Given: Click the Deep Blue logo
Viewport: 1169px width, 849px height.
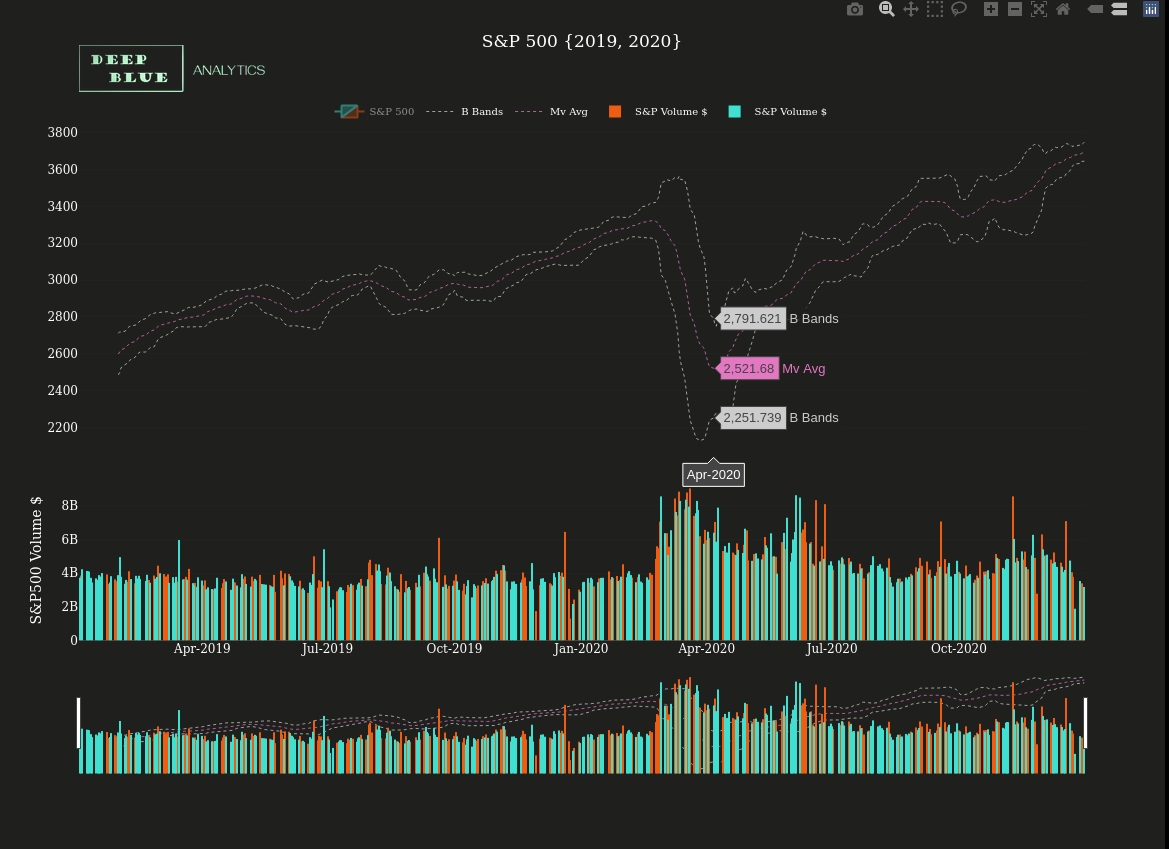Looking at the screenshot, I should coord(131,69).
